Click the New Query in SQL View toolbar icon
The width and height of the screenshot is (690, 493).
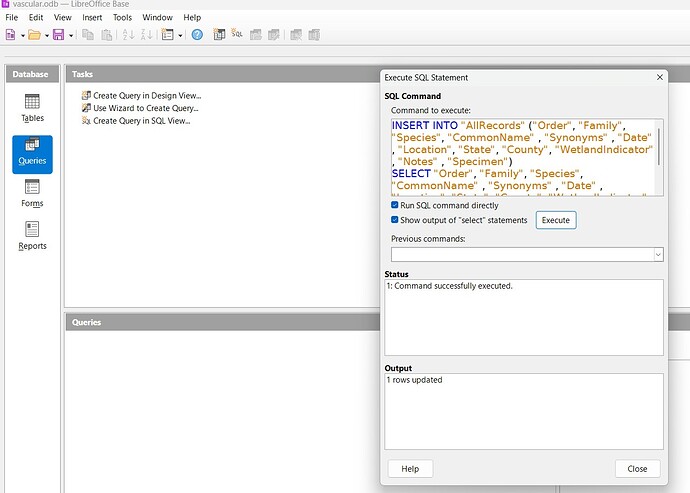(x=237, y=35)
